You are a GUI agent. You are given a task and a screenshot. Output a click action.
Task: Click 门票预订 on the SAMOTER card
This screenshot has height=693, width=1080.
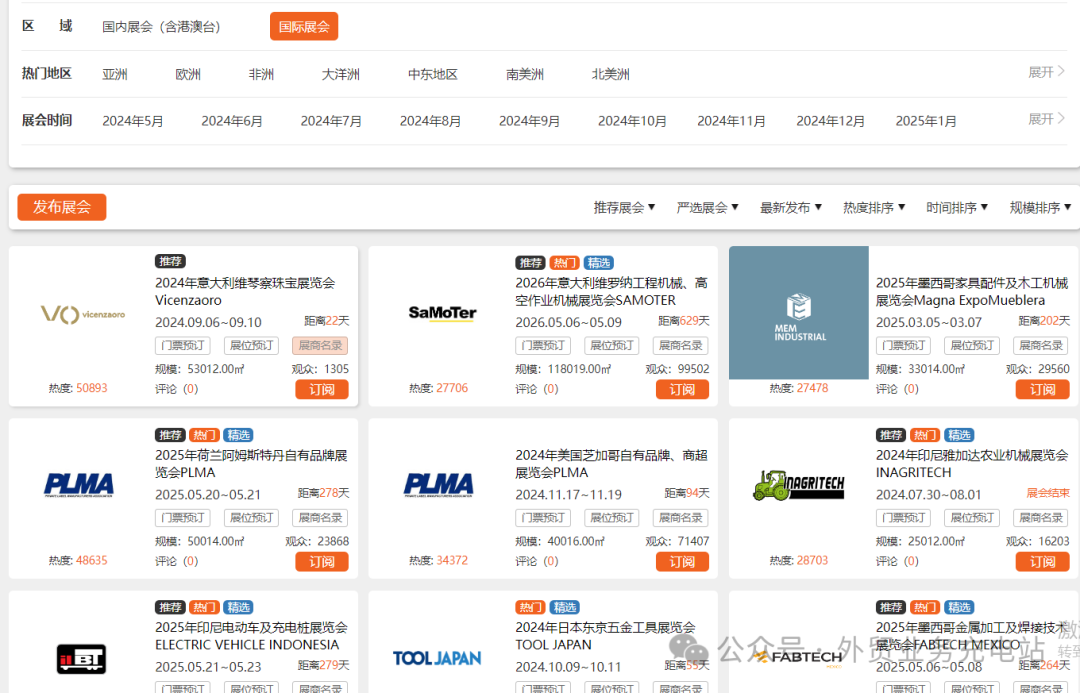(x=543, y=345)
